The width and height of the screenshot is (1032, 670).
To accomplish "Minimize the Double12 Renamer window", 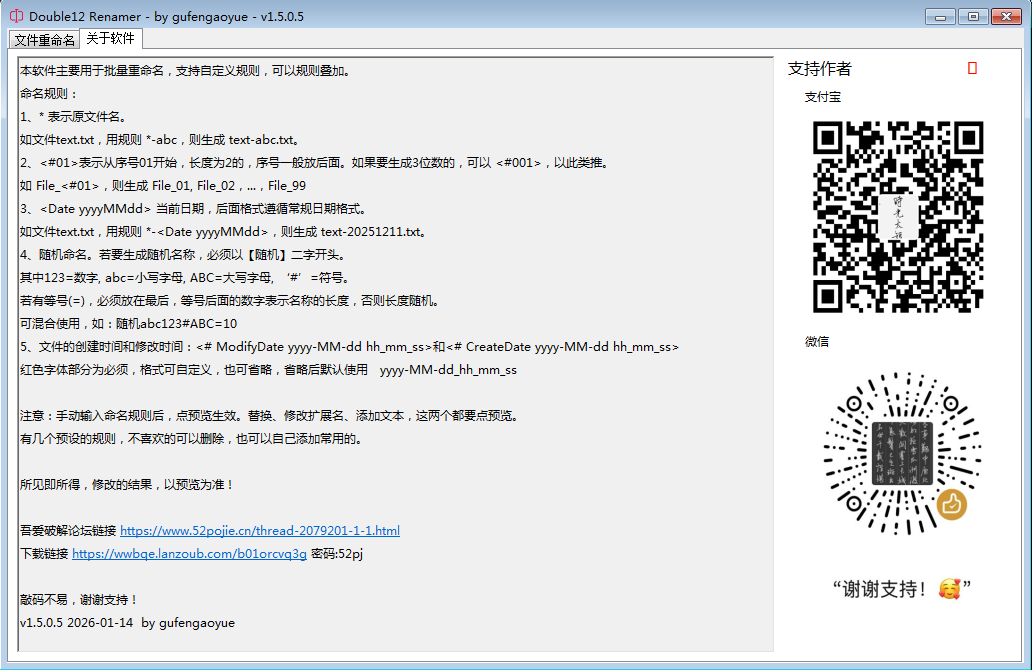I will tap(942, 16).
